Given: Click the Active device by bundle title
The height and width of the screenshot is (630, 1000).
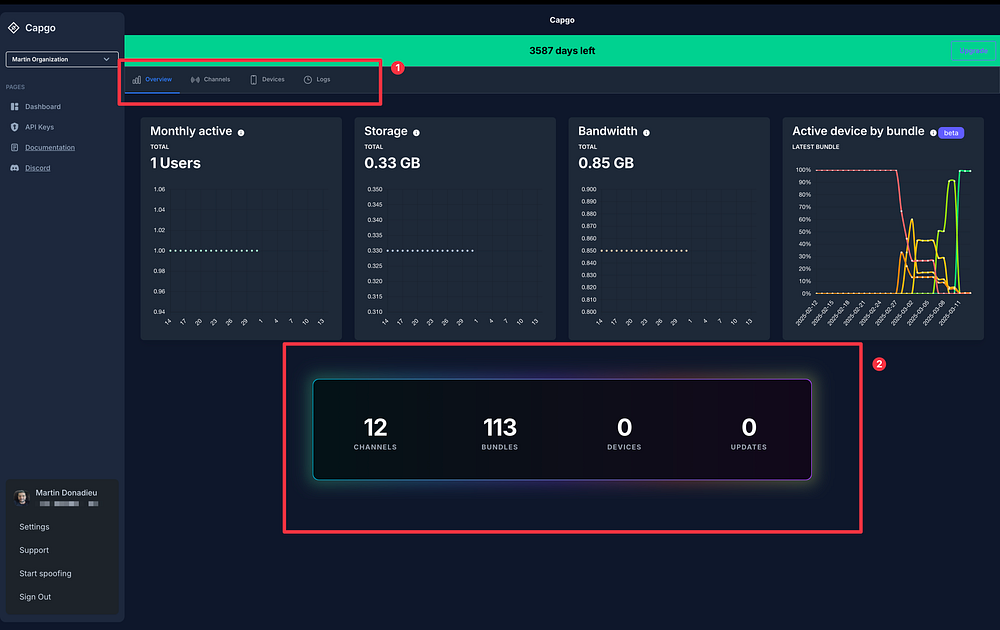Looking at the screenshot, I should (858, 131).
